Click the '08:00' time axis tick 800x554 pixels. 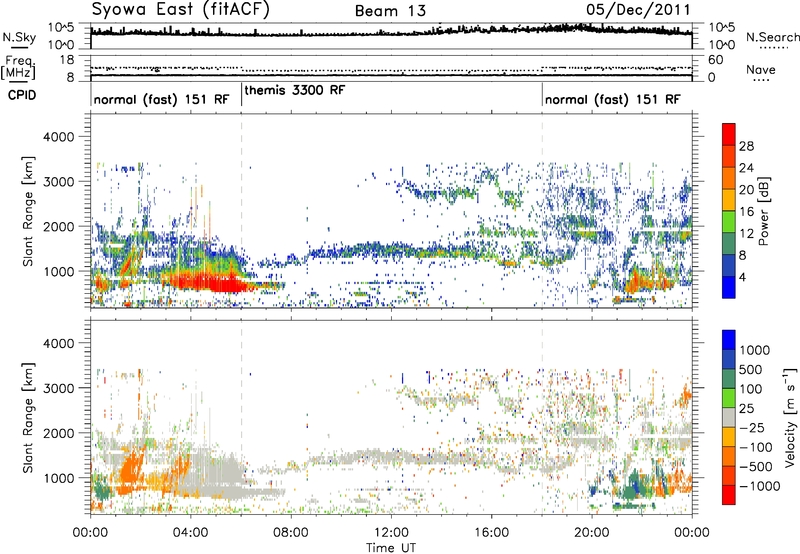pos(291,533)
